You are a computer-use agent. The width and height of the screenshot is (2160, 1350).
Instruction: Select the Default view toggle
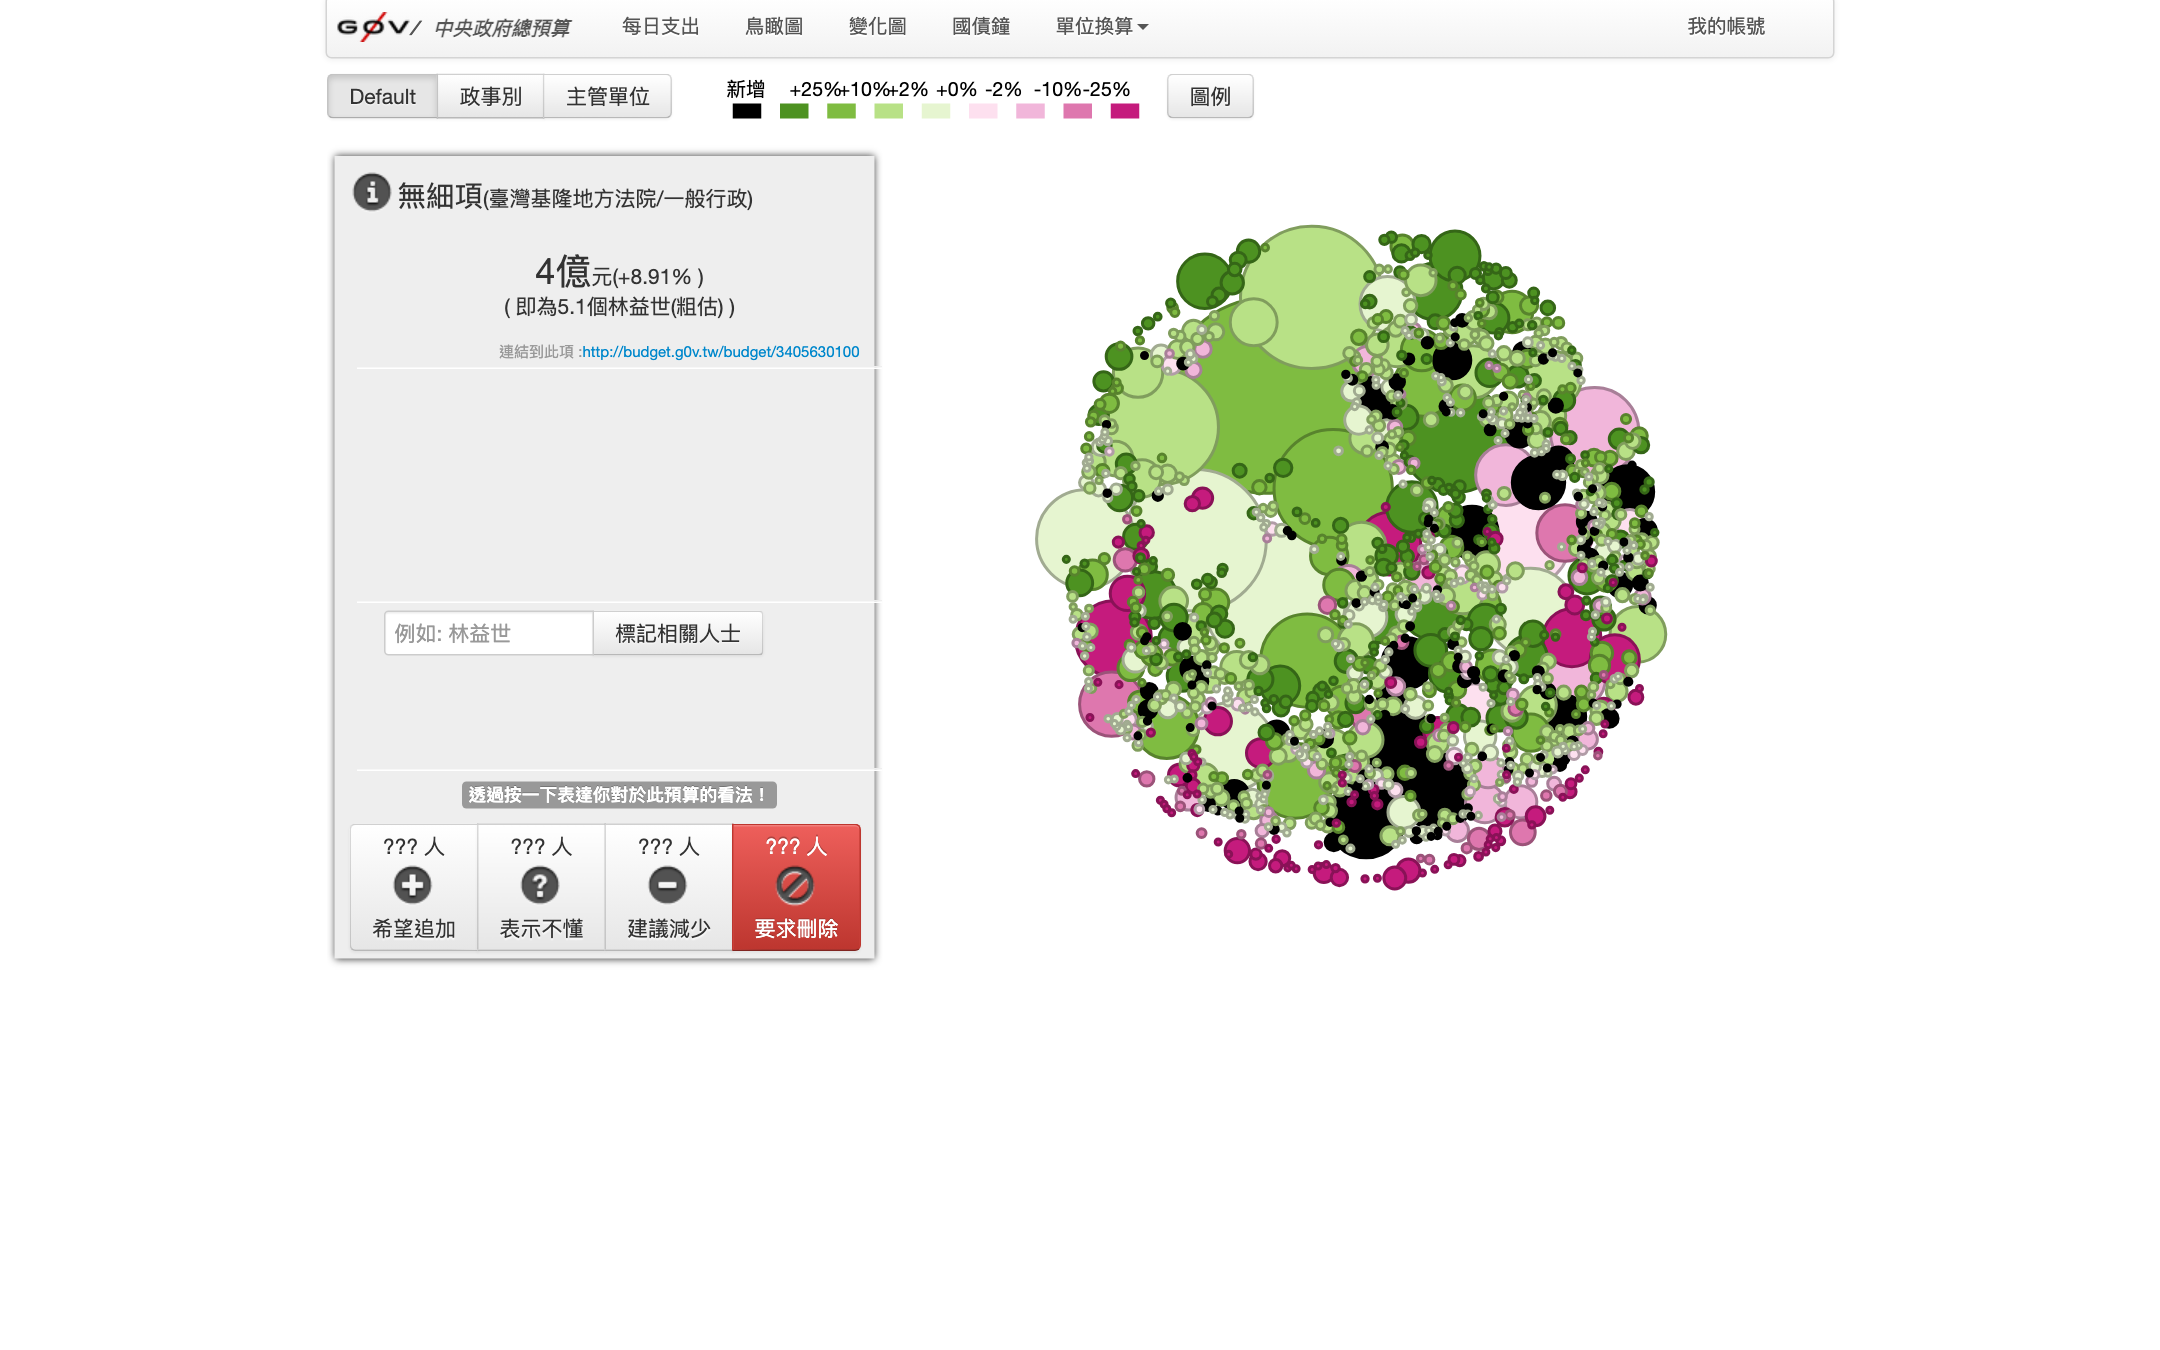tap(382, 97)
